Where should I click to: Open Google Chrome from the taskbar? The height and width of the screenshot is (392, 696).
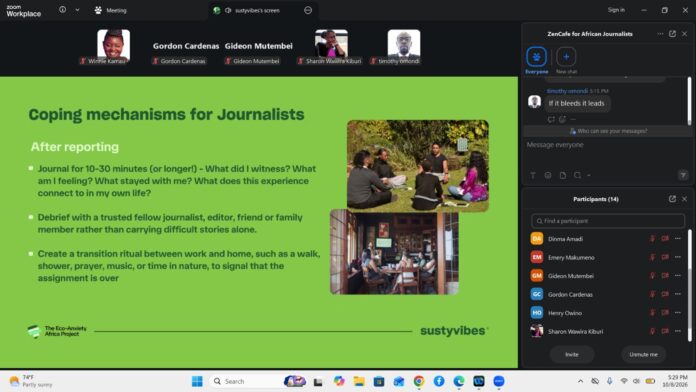click(419, 381)
